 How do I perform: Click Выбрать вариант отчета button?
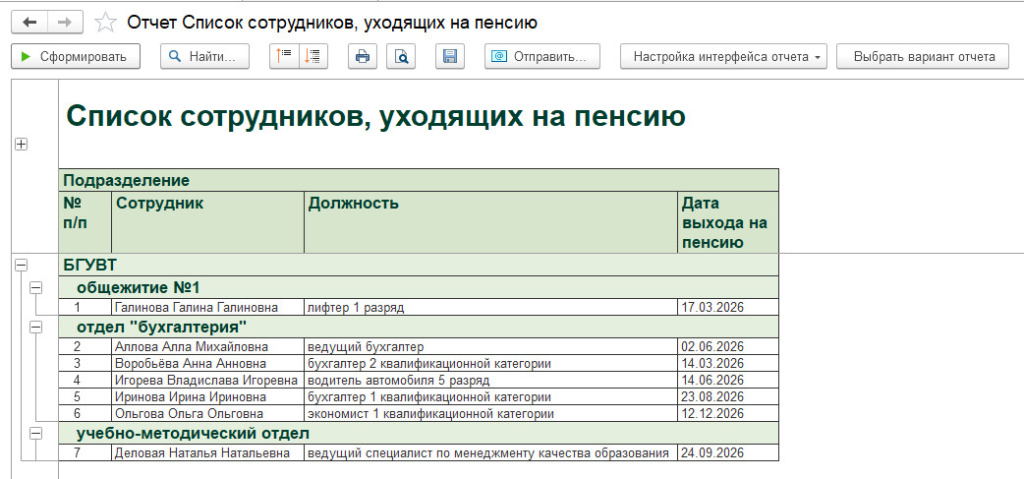(923, 57)
